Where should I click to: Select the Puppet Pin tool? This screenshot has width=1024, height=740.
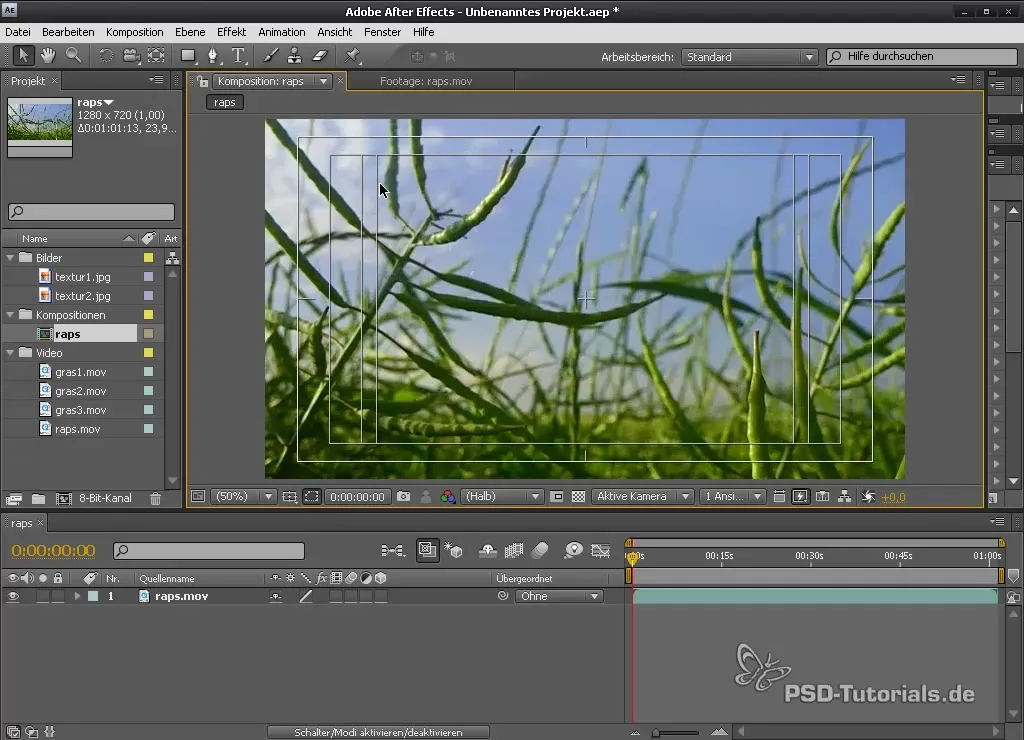pos(353,56)
